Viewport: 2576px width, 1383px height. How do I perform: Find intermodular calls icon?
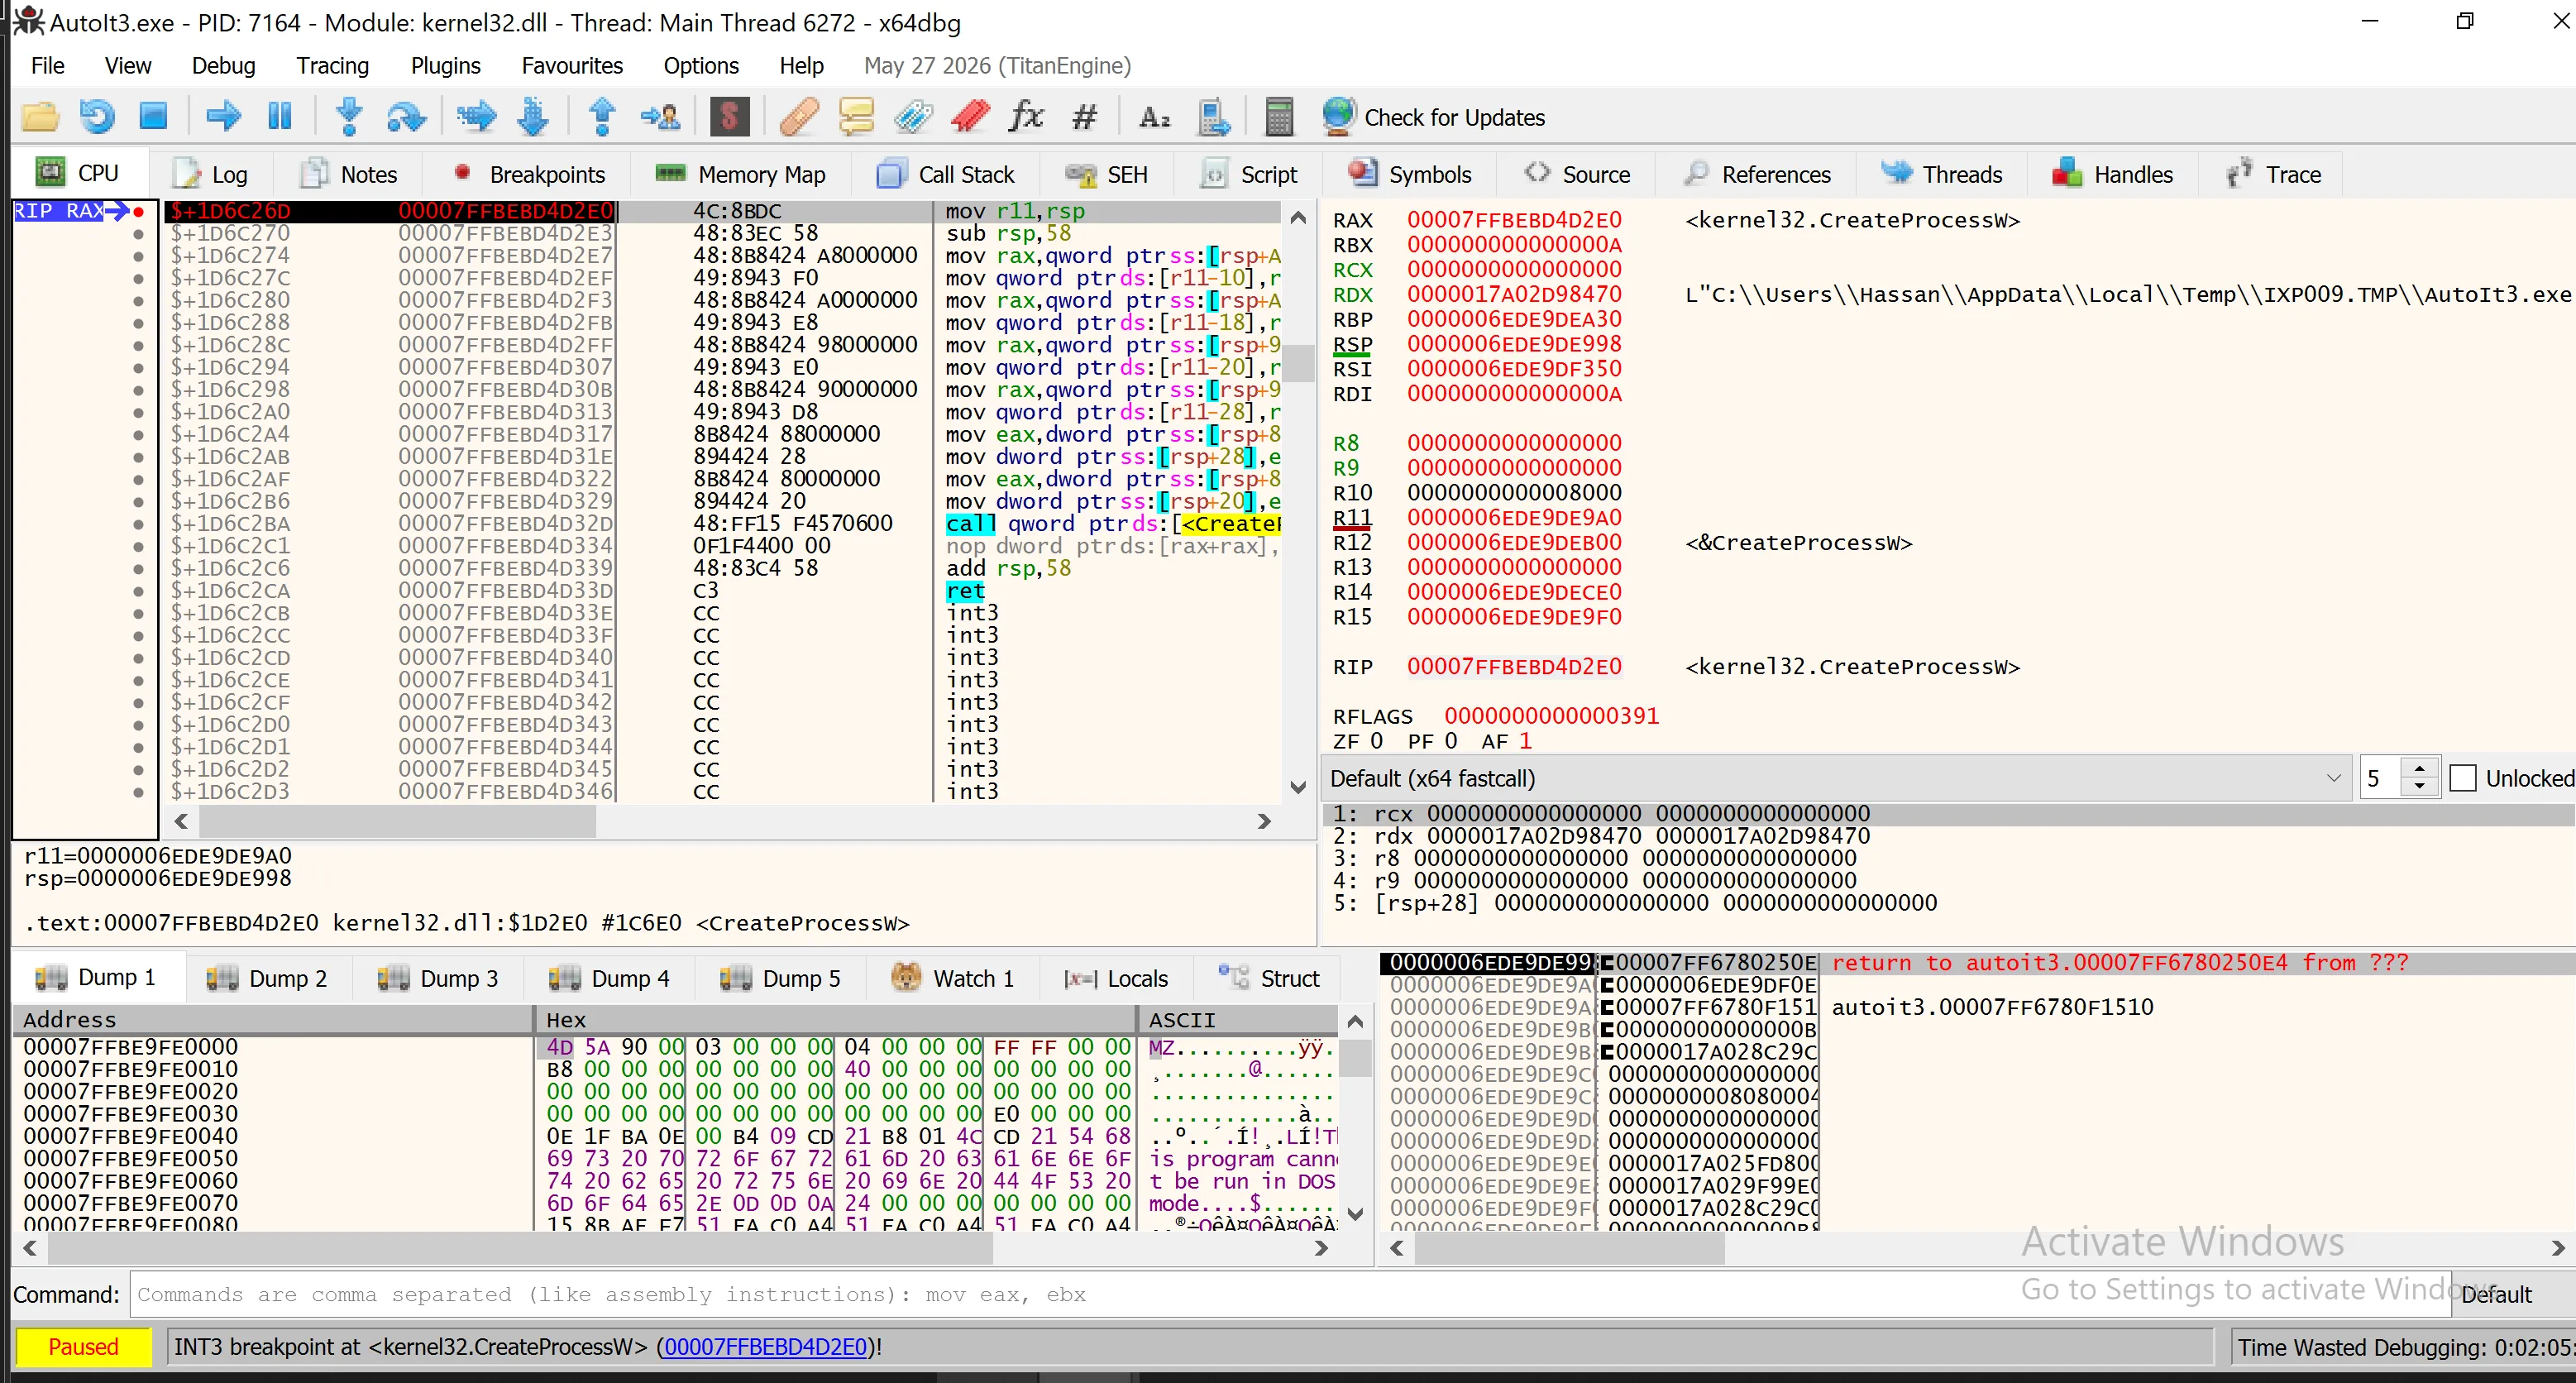(x=1213, y=117)
